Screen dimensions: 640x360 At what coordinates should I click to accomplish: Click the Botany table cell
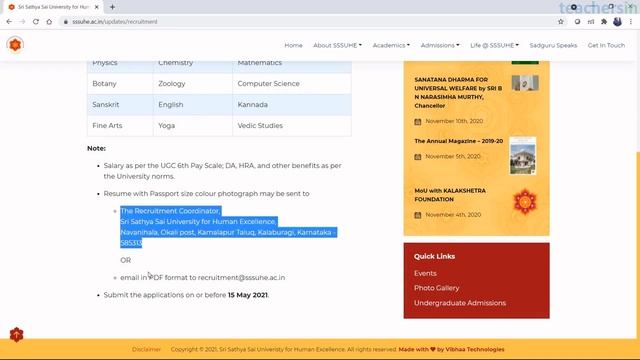120,84
